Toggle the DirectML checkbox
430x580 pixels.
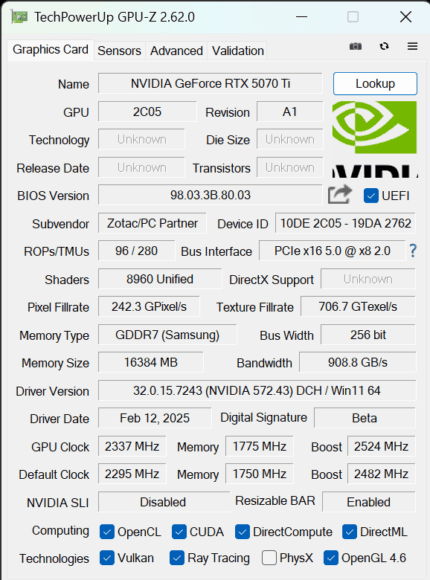(350, 532)
